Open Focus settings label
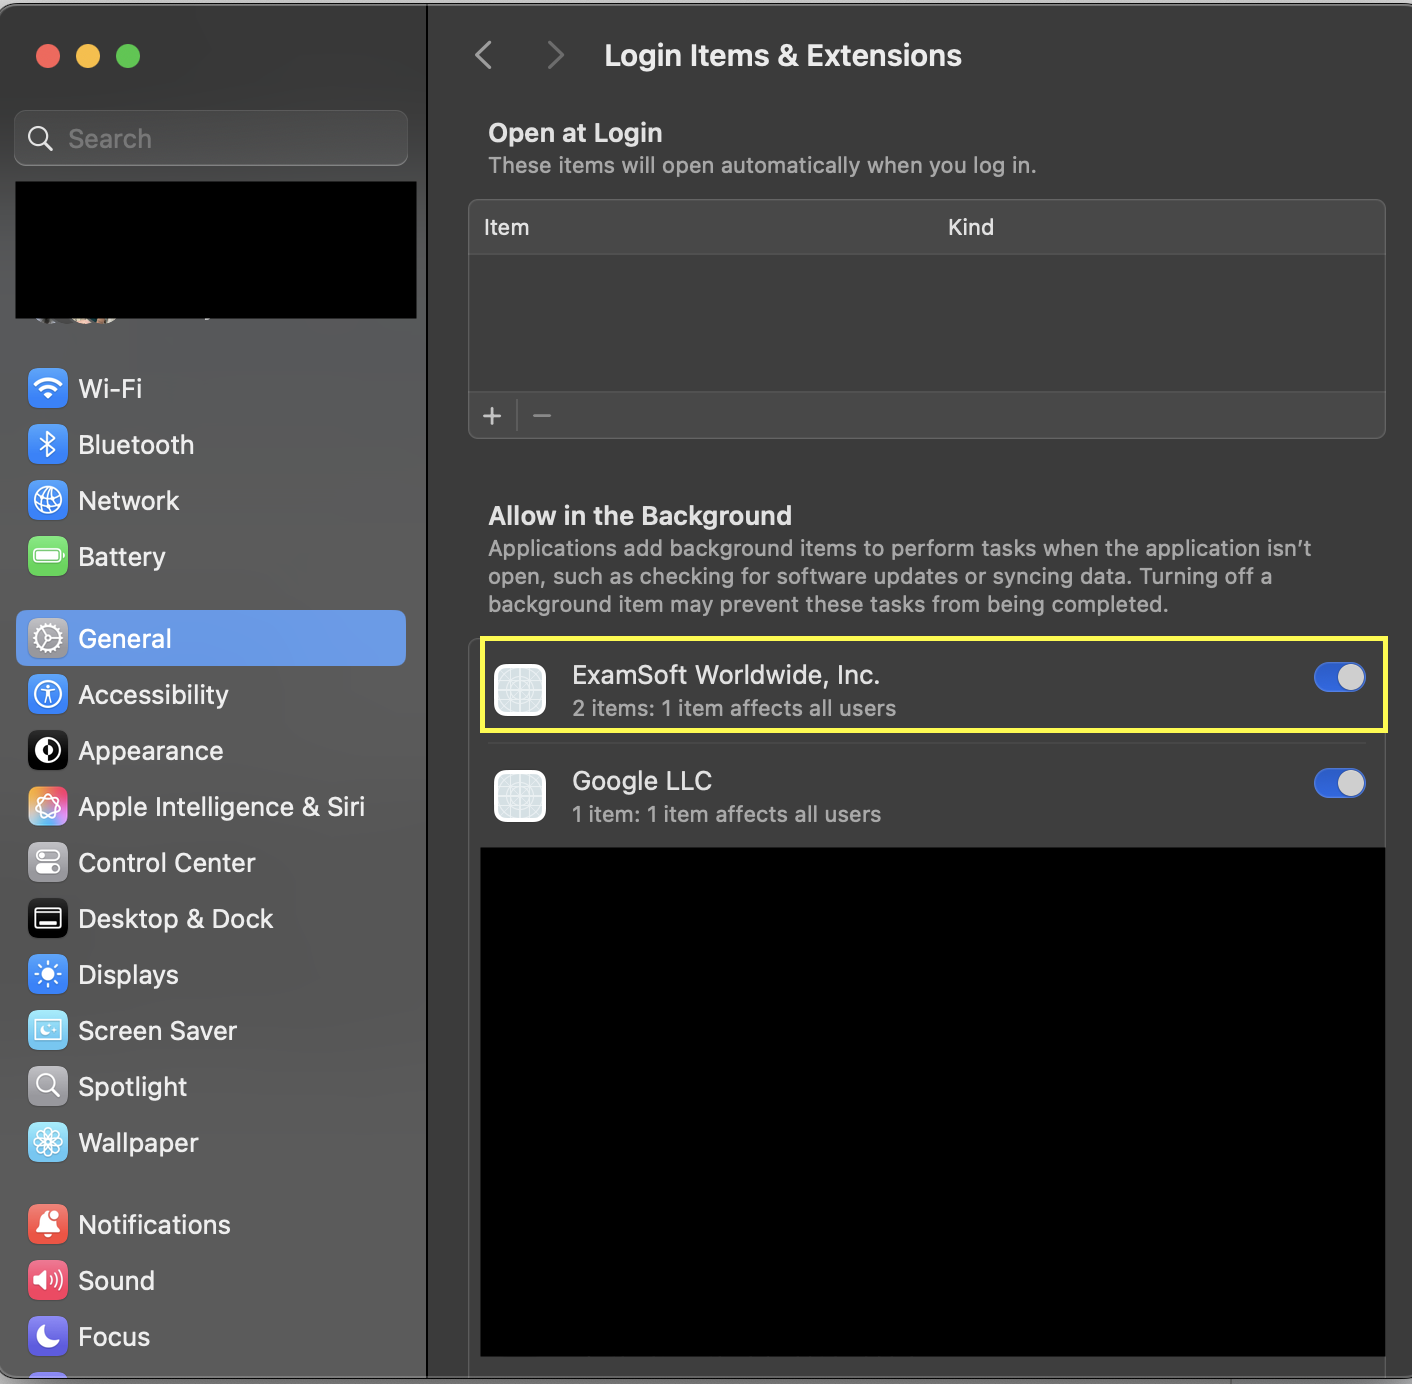 coord(114,1336)
